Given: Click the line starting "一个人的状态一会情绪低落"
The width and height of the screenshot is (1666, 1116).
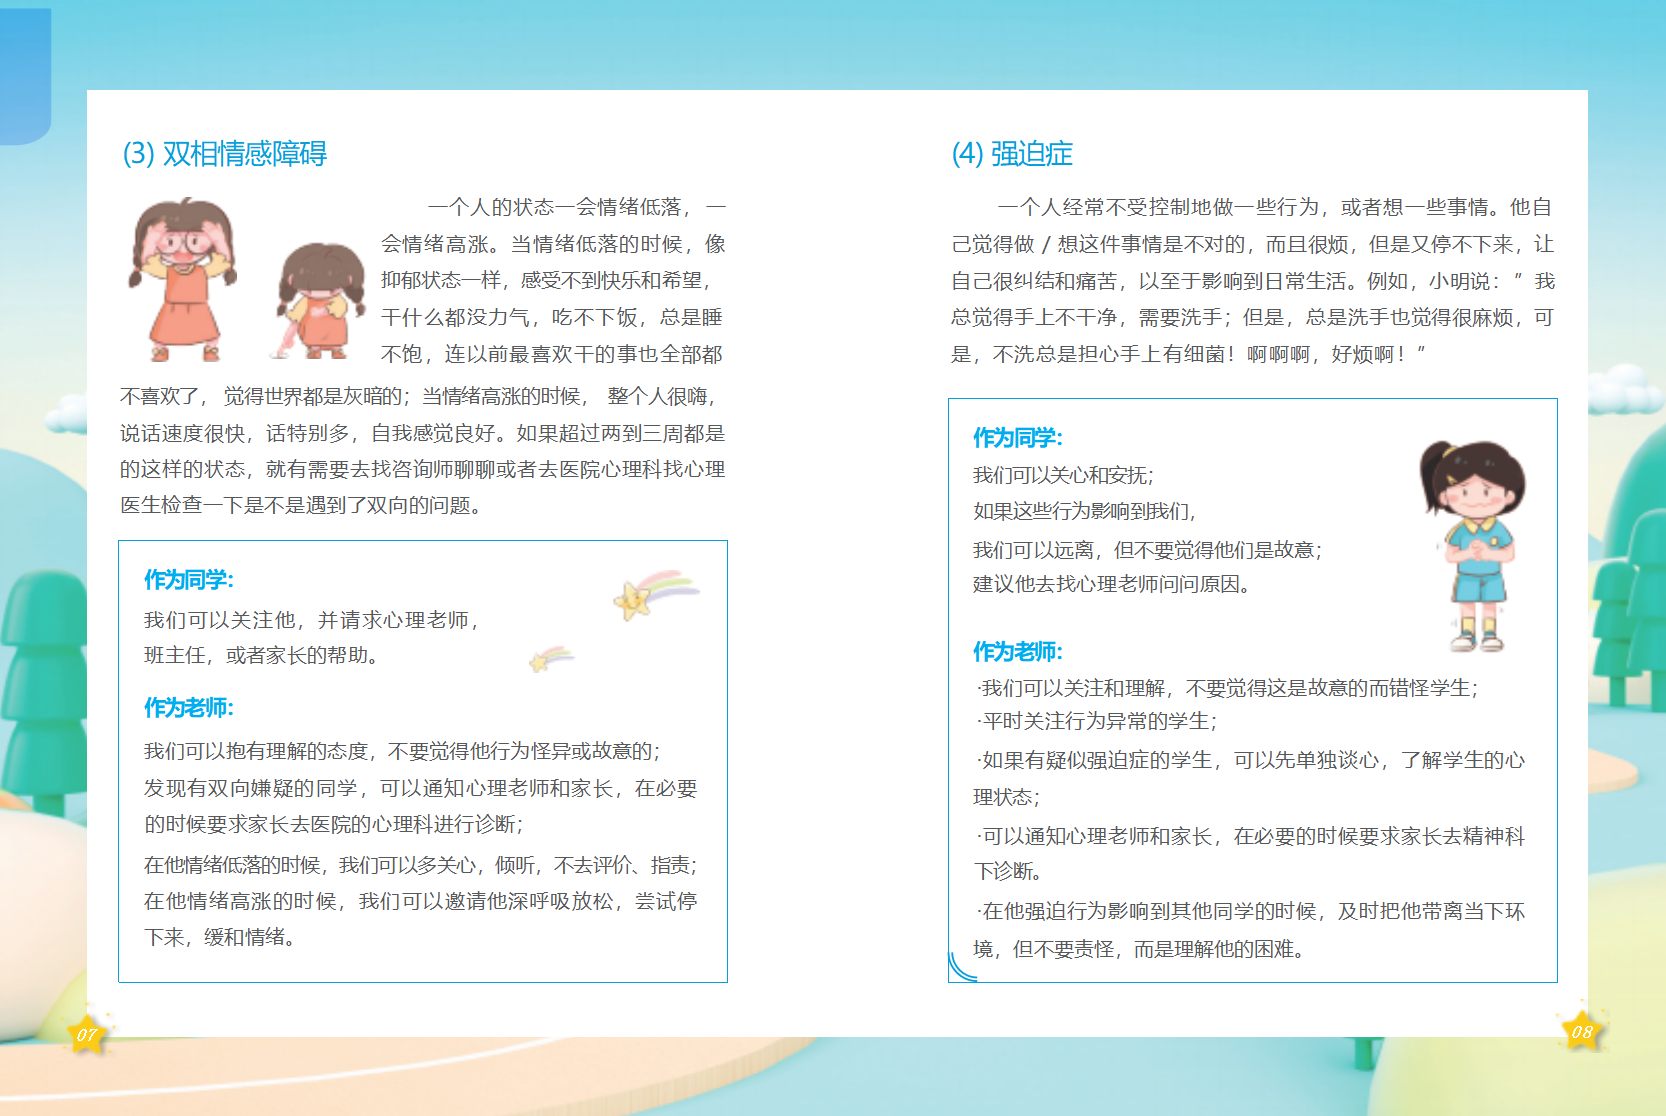Looking at the screenshot, I should 577,207.
